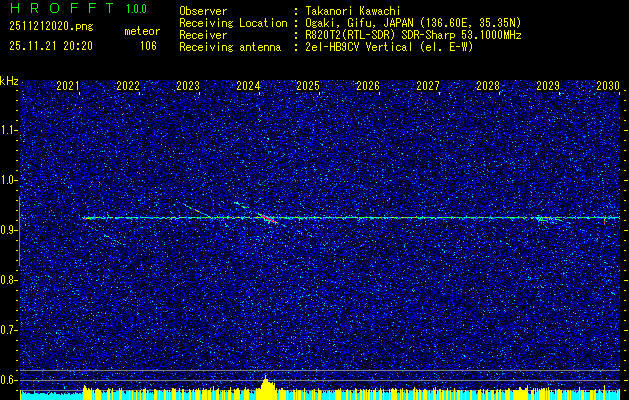Click the Receiving Location label
Screen dimensions: 629x400
tap(233, 23)
